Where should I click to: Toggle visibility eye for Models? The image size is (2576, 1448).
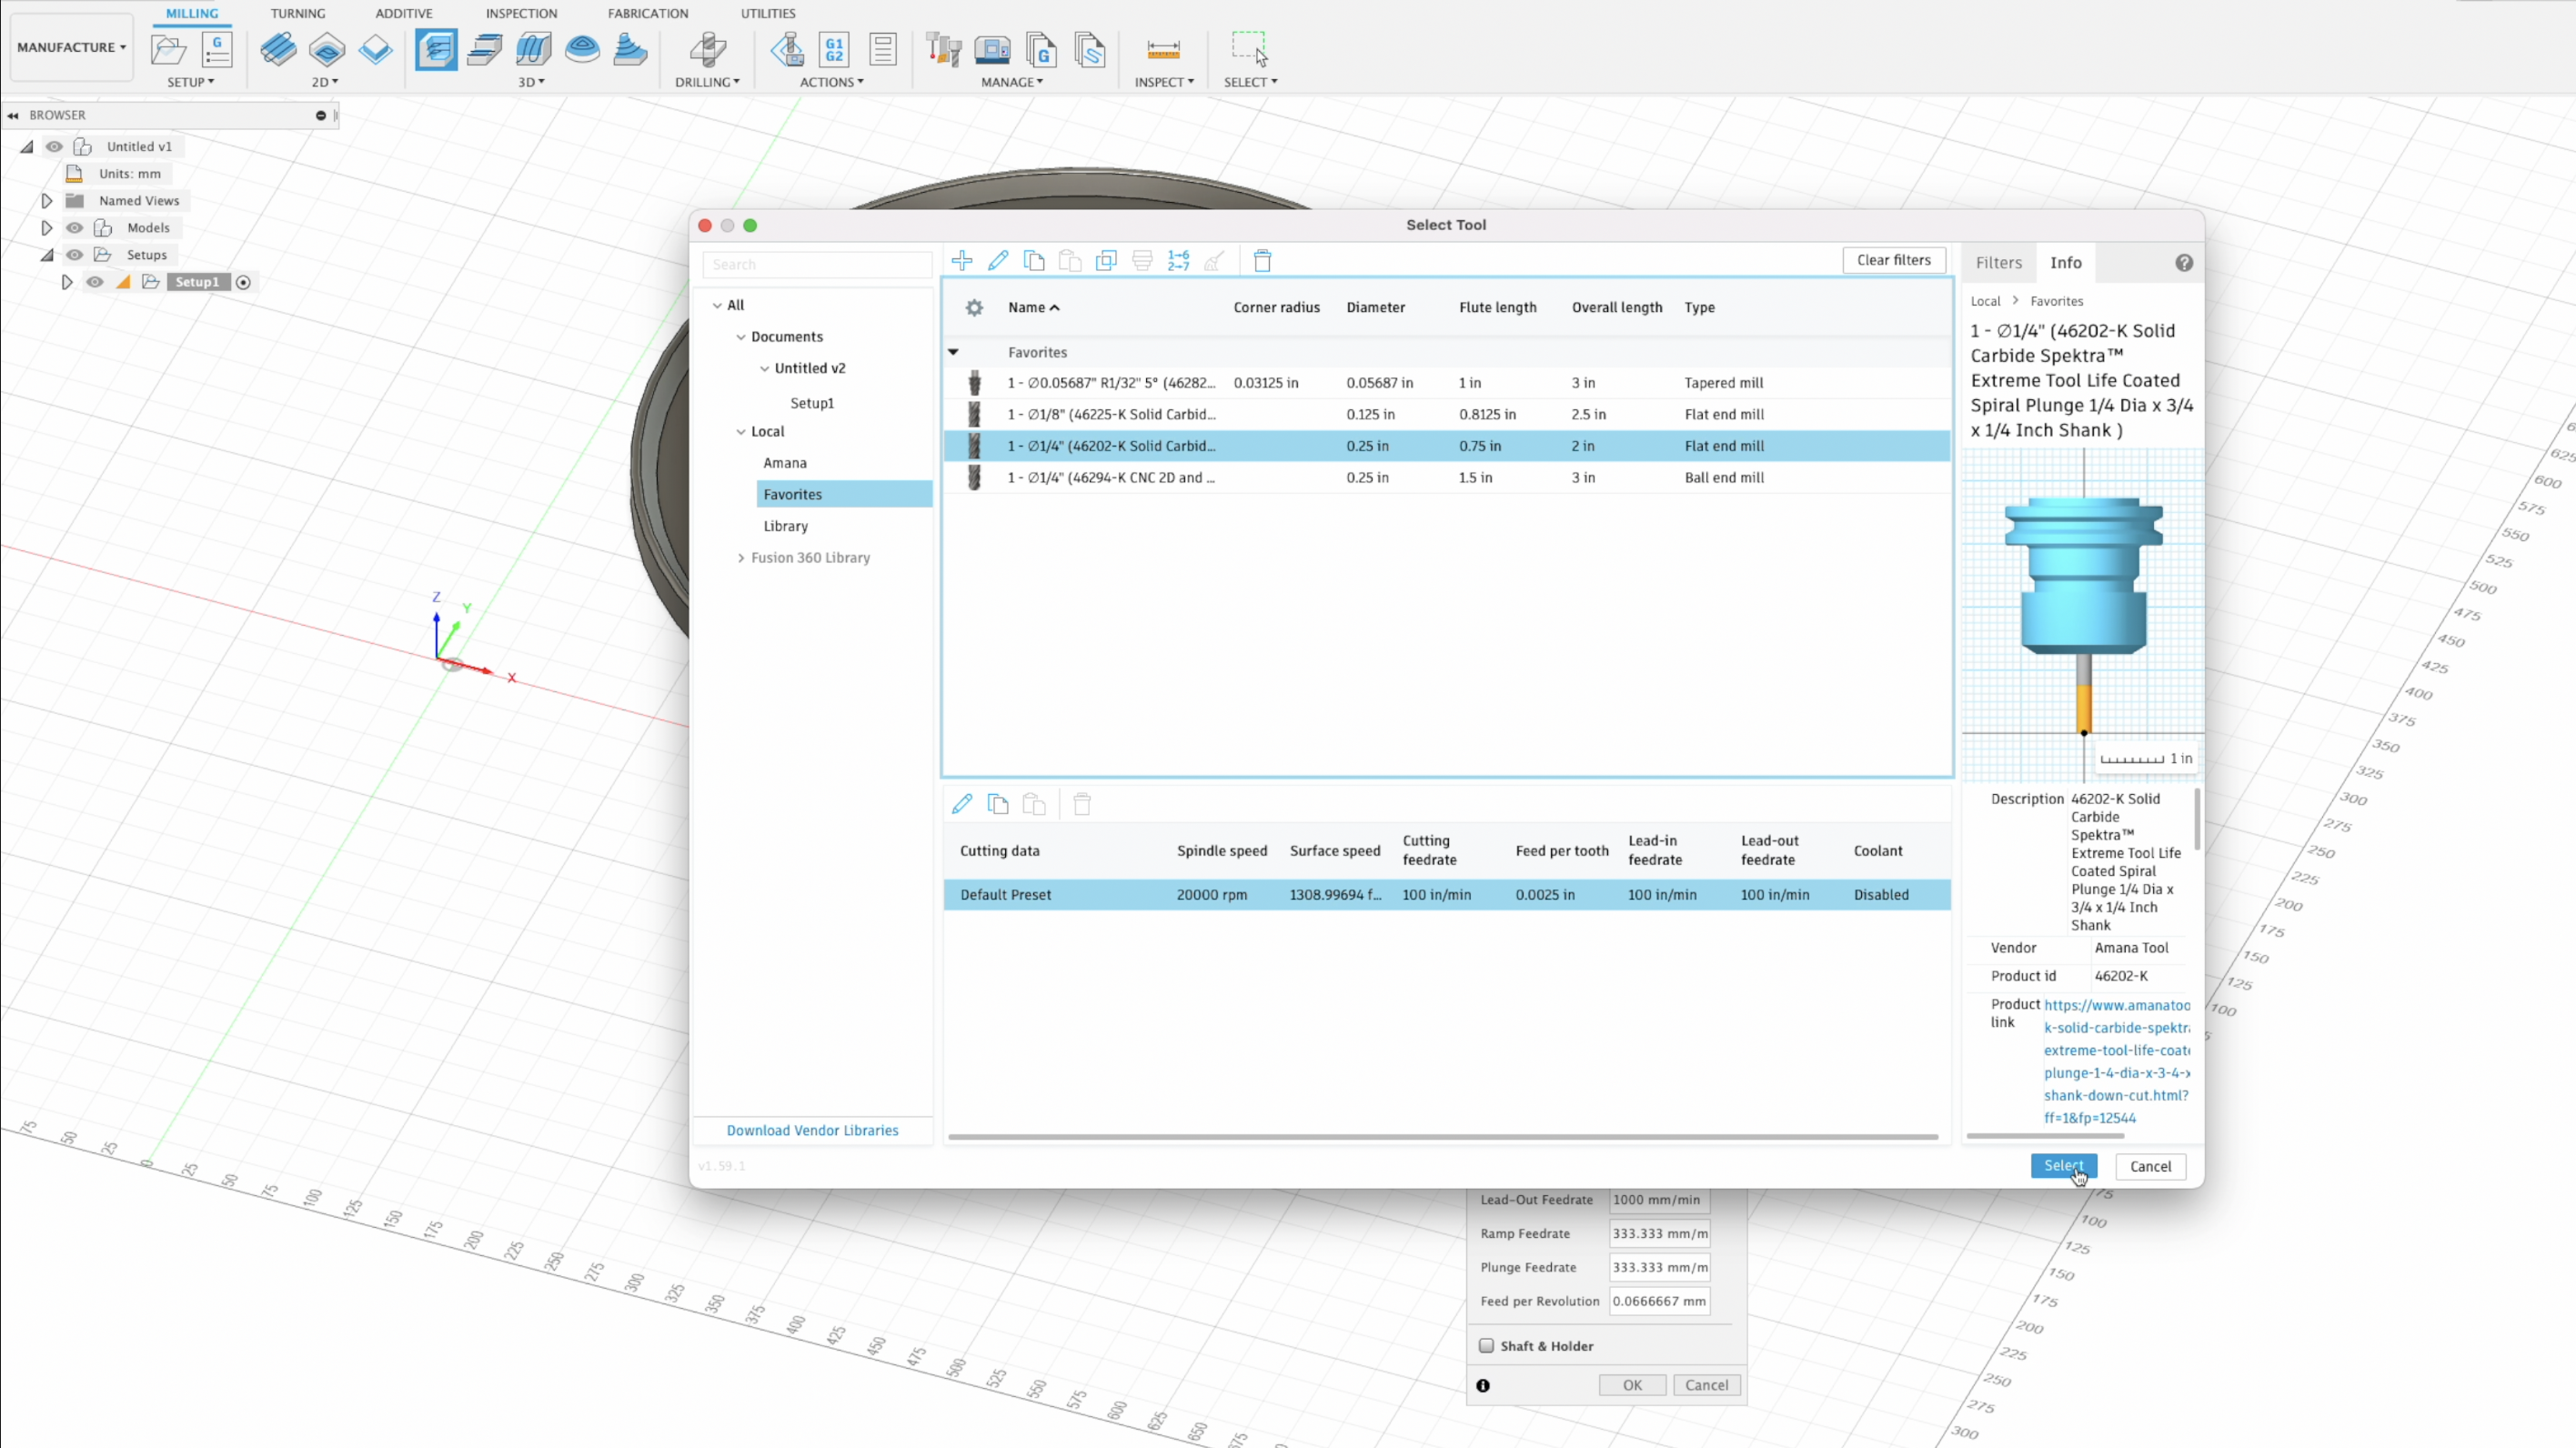coord(75,228)
